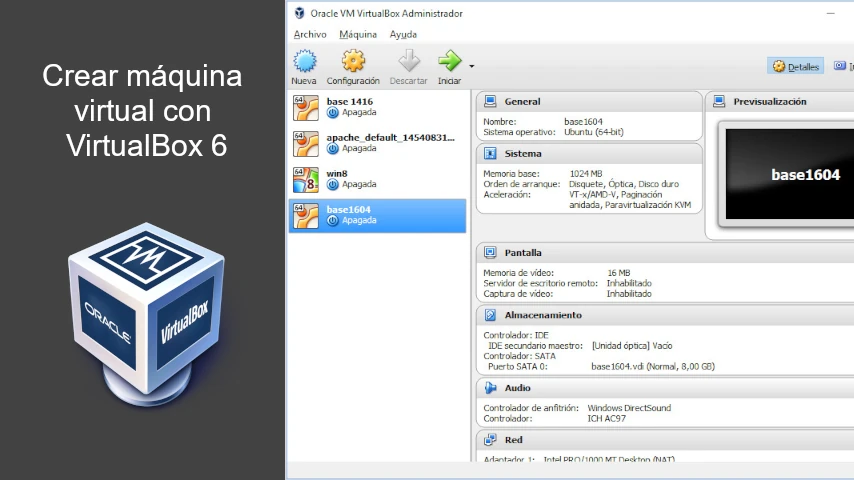The image size is (854, 480).
Task: Open the Máquina menu
Action: 358,34
